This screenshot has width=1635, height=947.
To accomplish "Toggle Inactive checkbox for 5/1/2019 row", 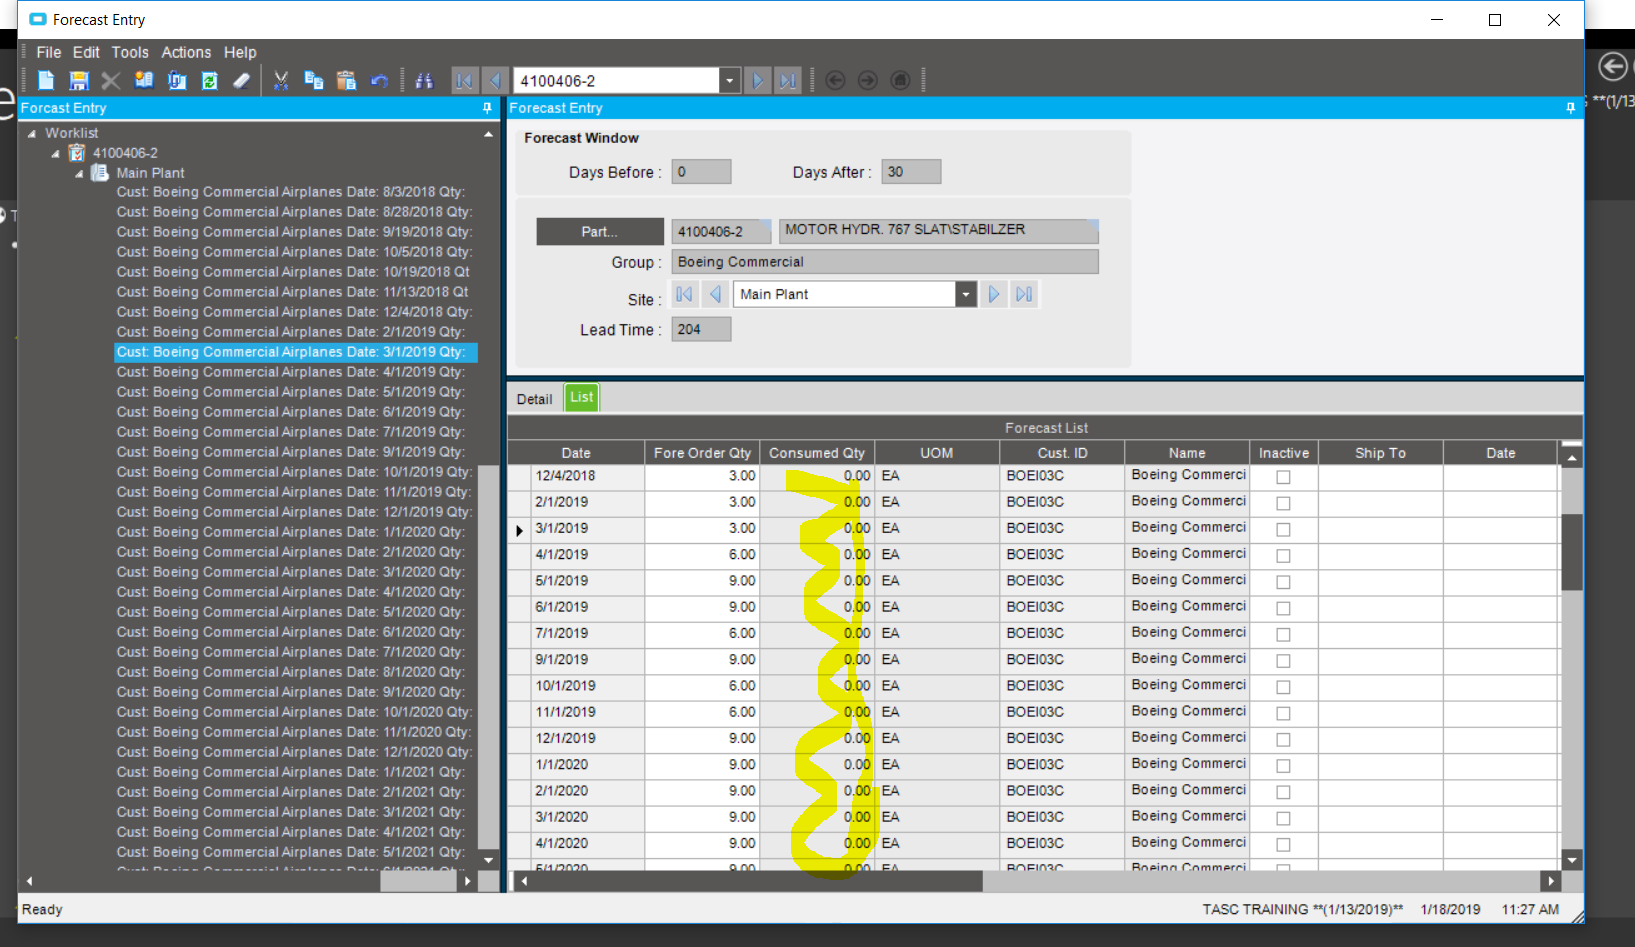I will (1283, 582).
